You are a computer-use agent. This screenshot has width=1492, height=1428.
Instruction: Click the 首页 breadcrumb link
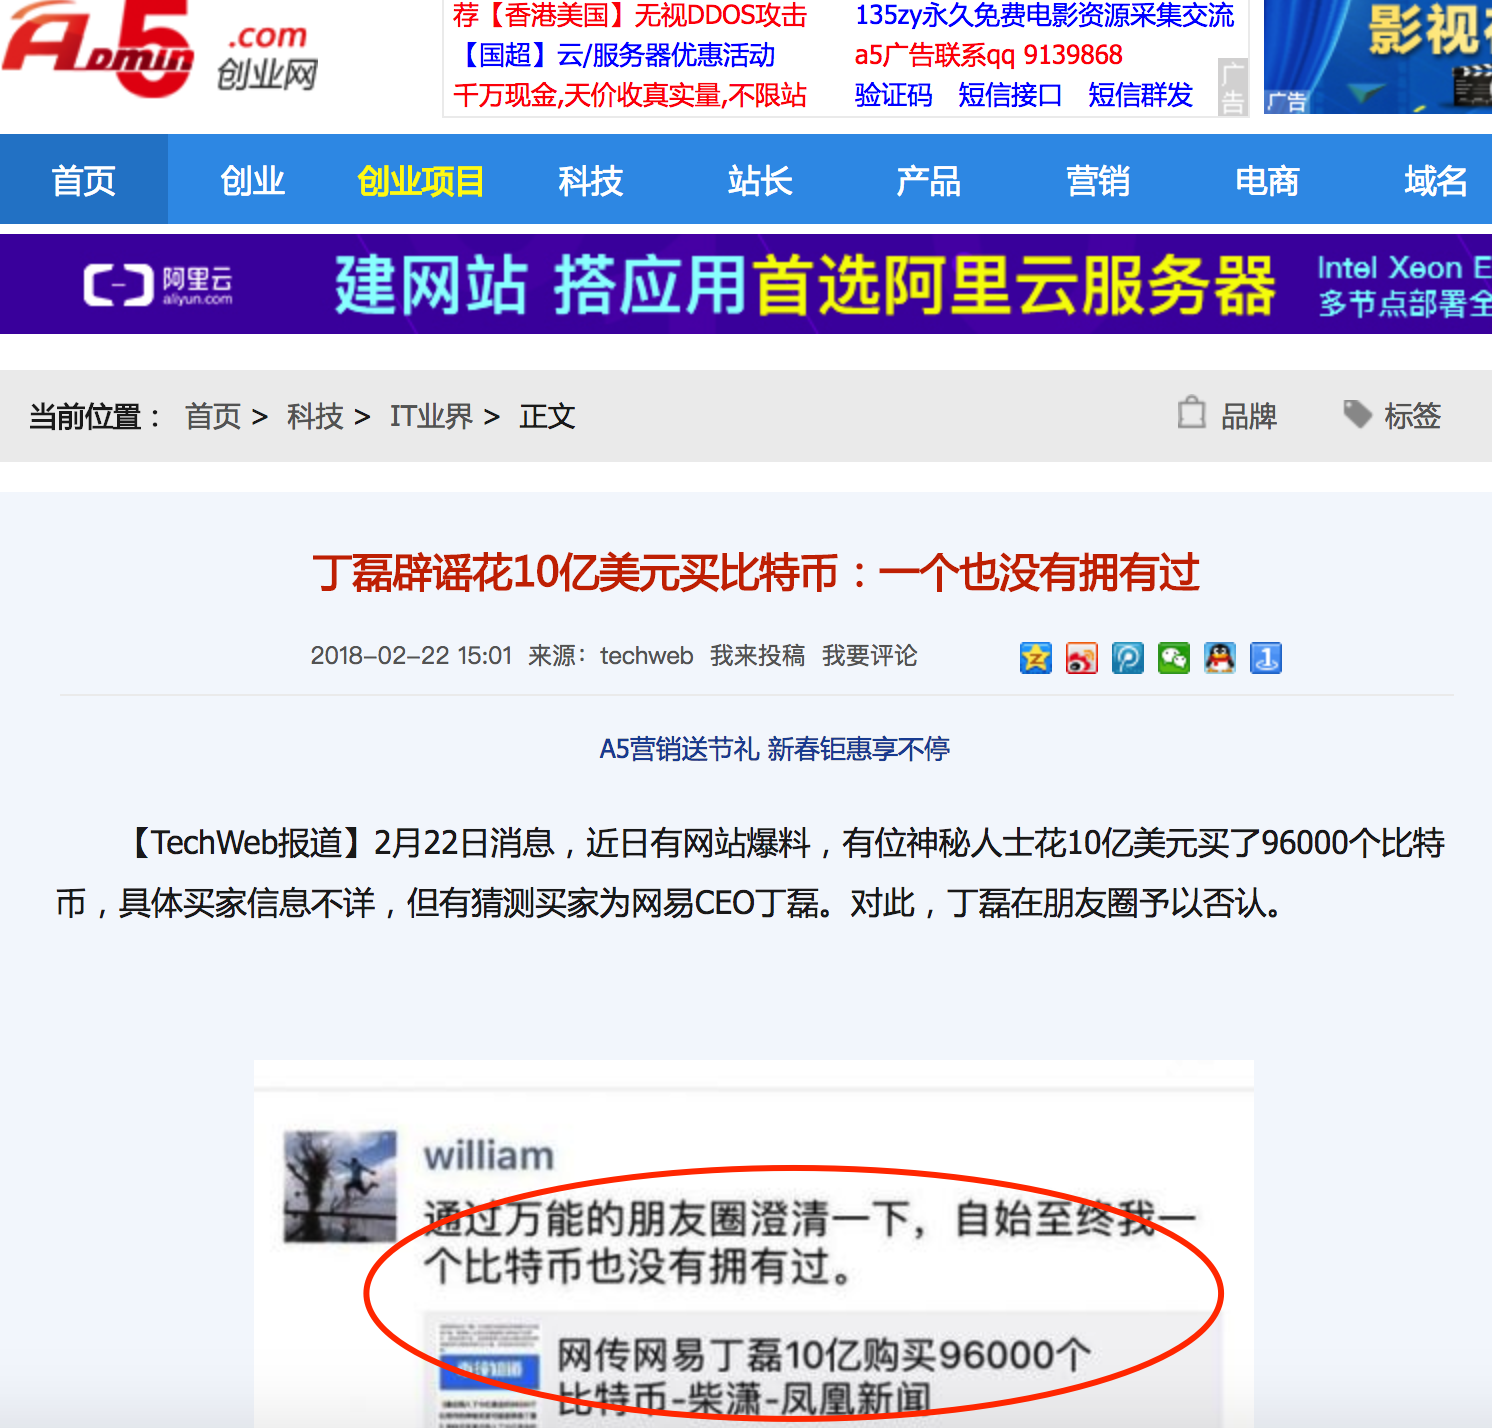(x=213, y=416)
